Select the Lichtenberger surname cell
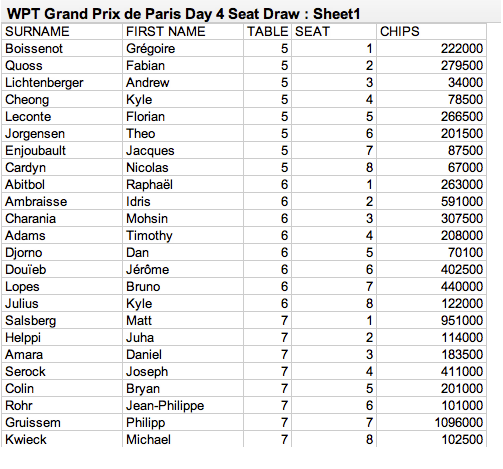Image resolution: width=503 pixels, height=469 pixels. click(62, 83)
